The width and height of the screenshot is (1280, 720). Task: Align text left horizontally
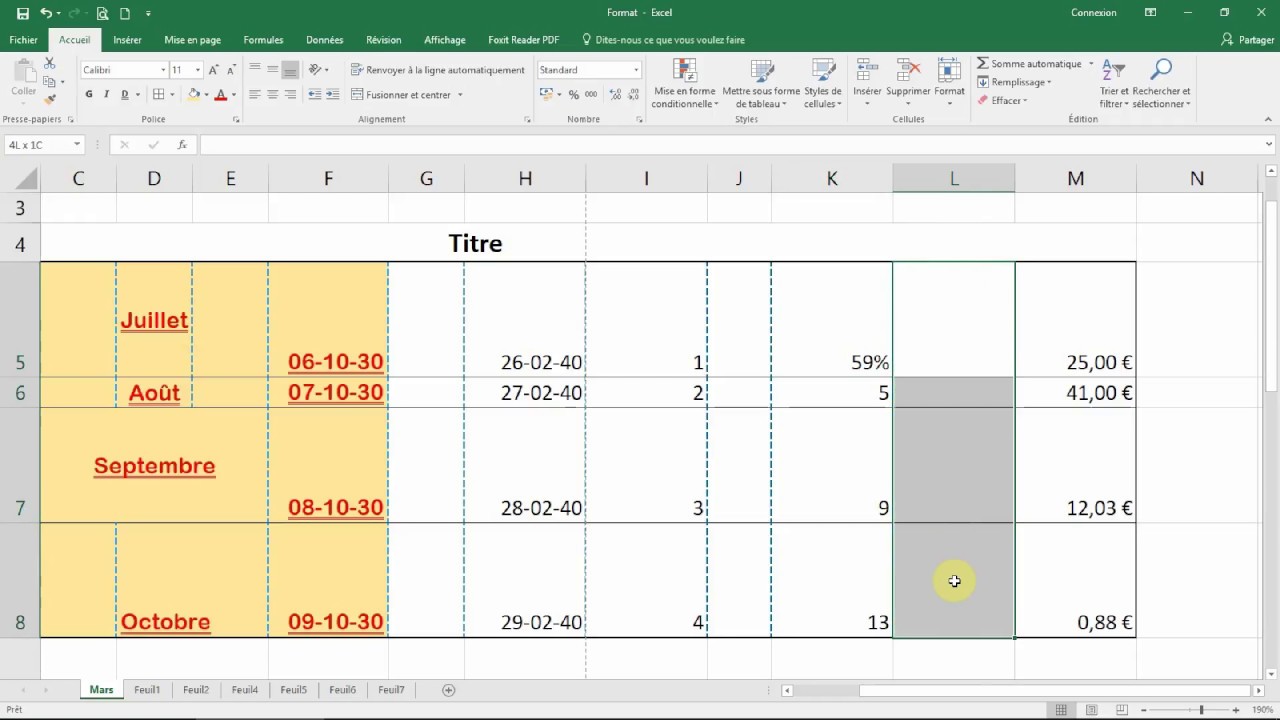click(x=255, y=95)
